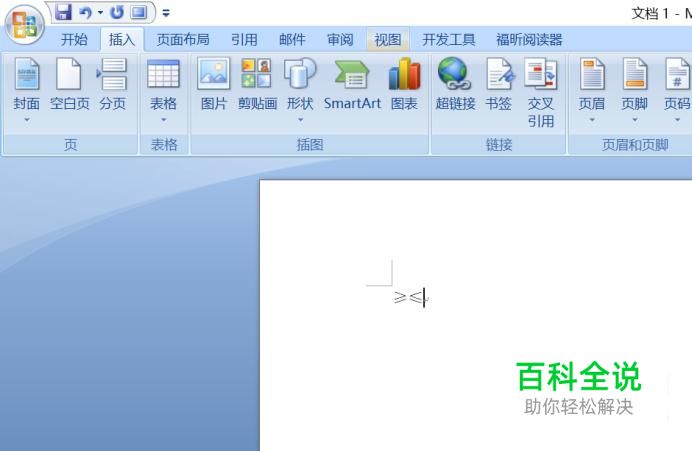This screenshot has height=451, width=692.
Task: Open the Office button menu
Action: [x=24, y=25]
